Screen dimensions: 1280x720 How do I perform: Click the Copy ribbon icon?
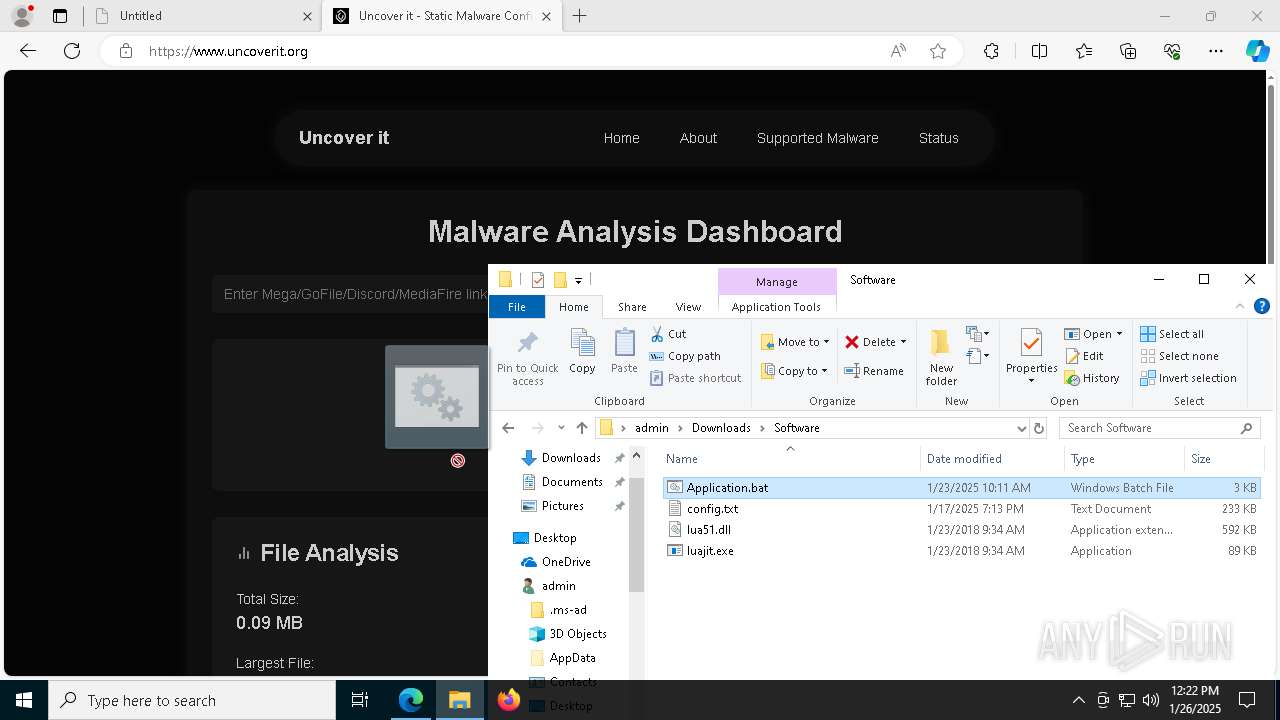(582, 352)
